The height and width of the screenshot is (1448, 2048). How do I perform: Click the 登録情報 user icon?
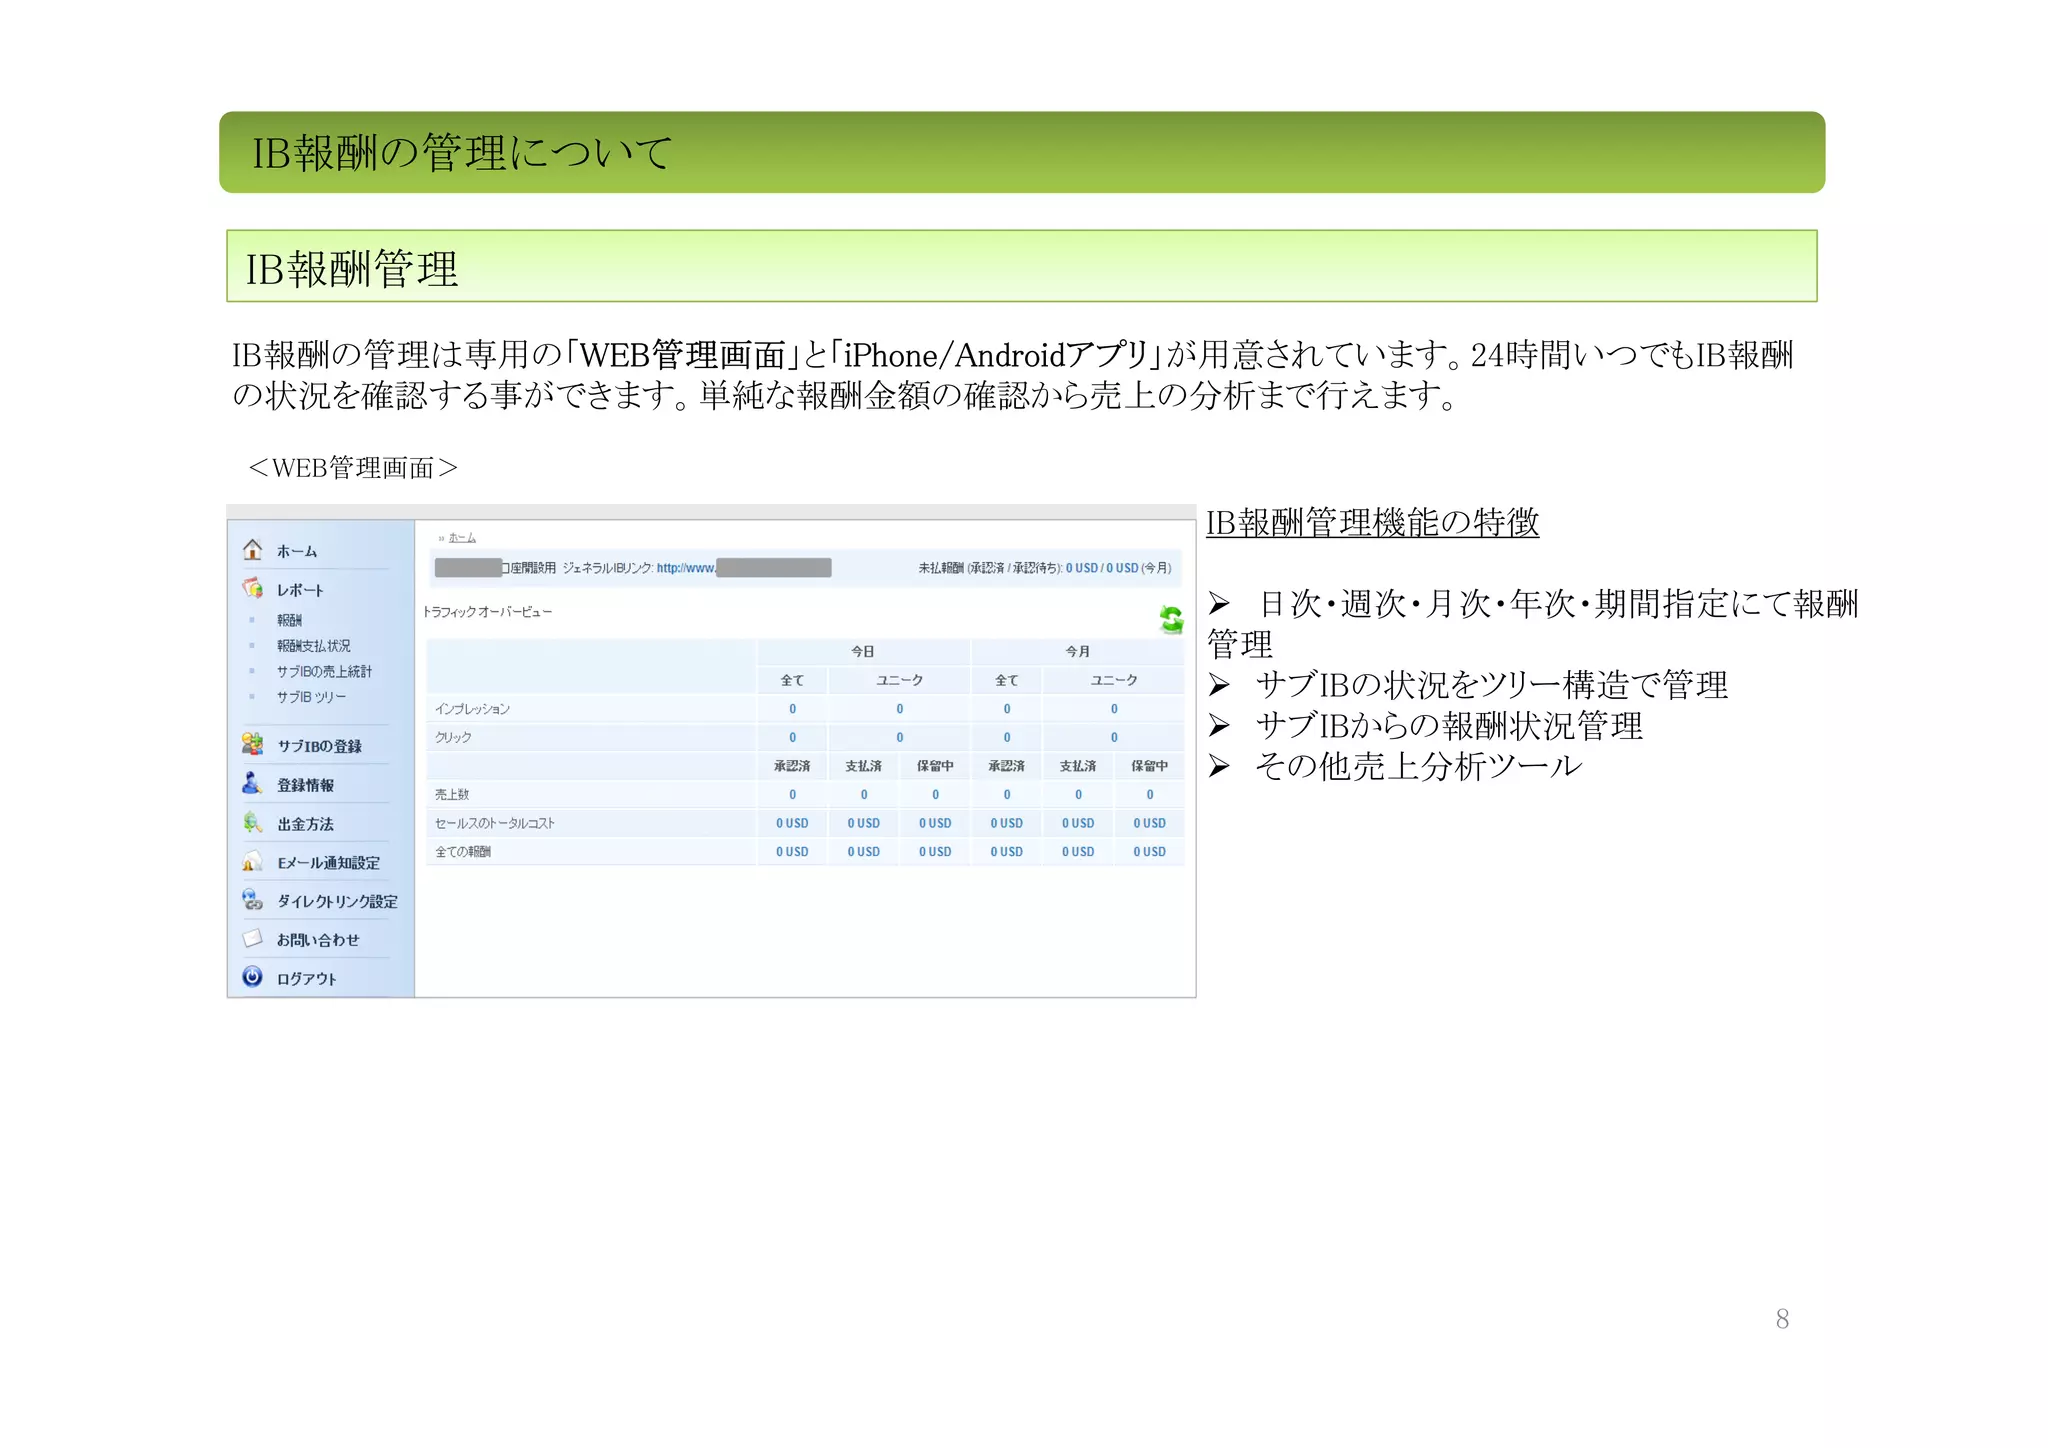[x=253, y=783]
